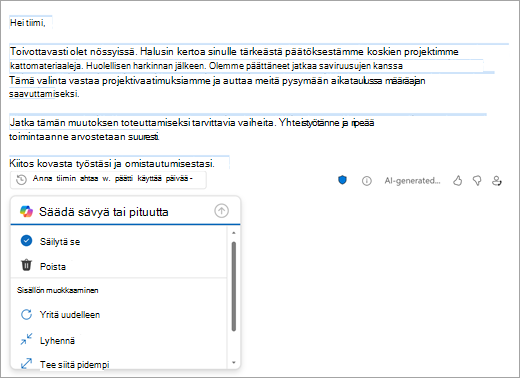Click the Säädä sävyä tai pituutta field
The width and height of the screenshot is (520, 378).
[x=125, y=211]
